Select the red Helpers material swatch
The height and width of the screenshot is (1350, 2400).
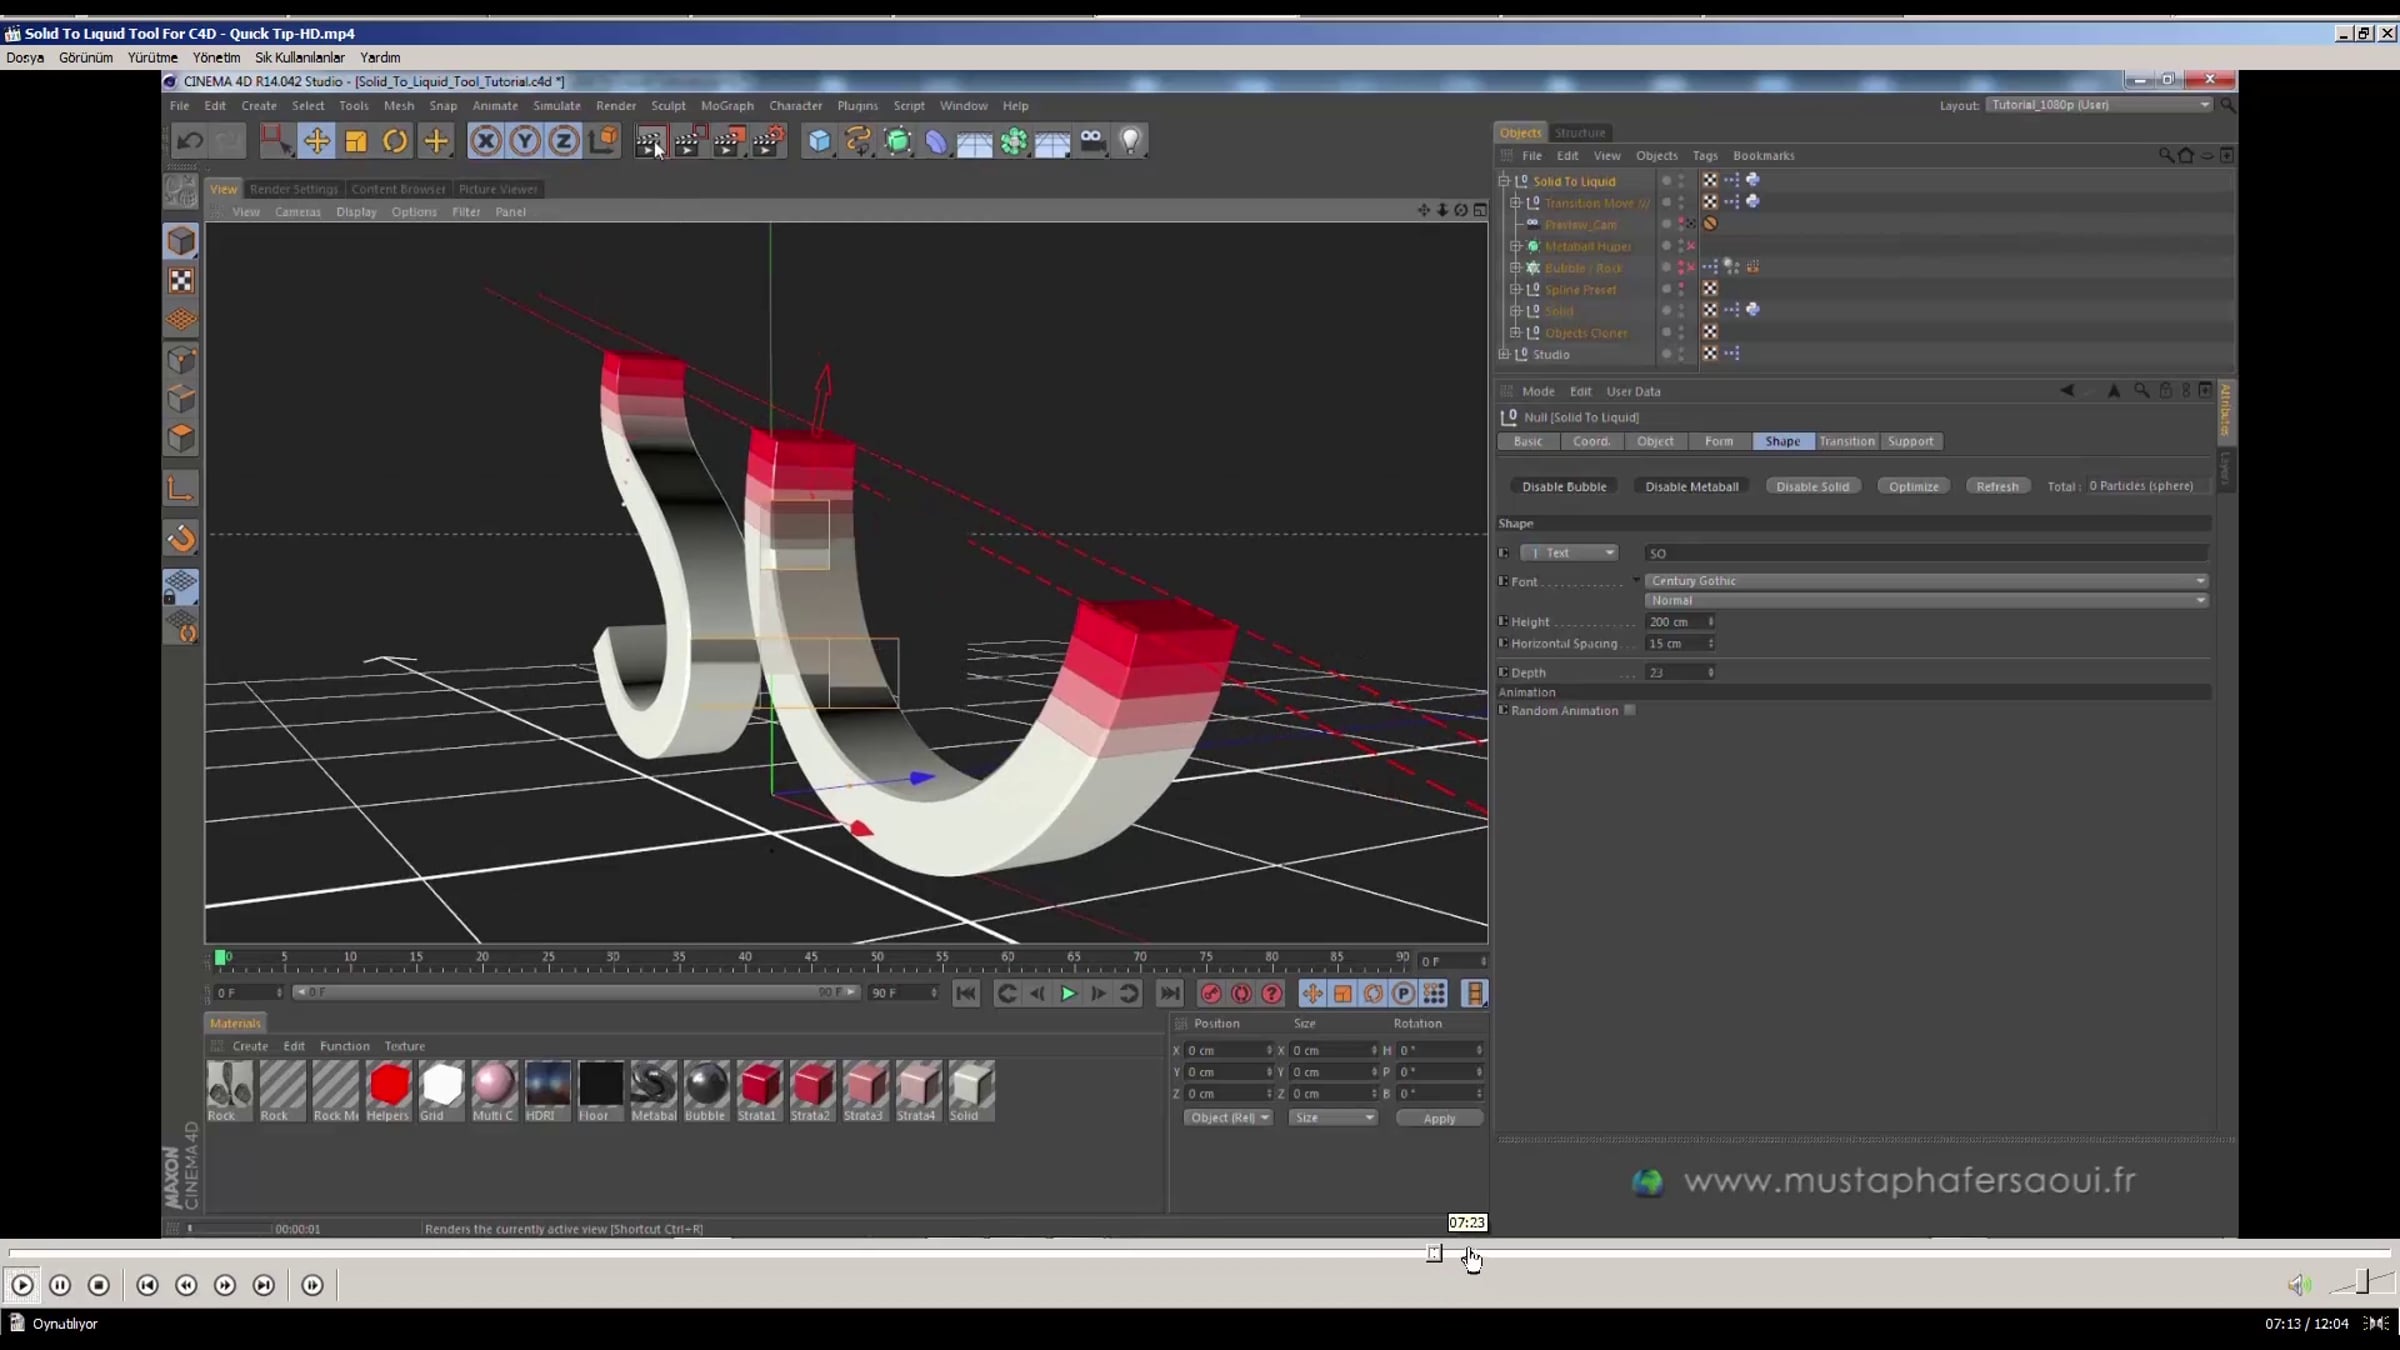click(388, 1085)
